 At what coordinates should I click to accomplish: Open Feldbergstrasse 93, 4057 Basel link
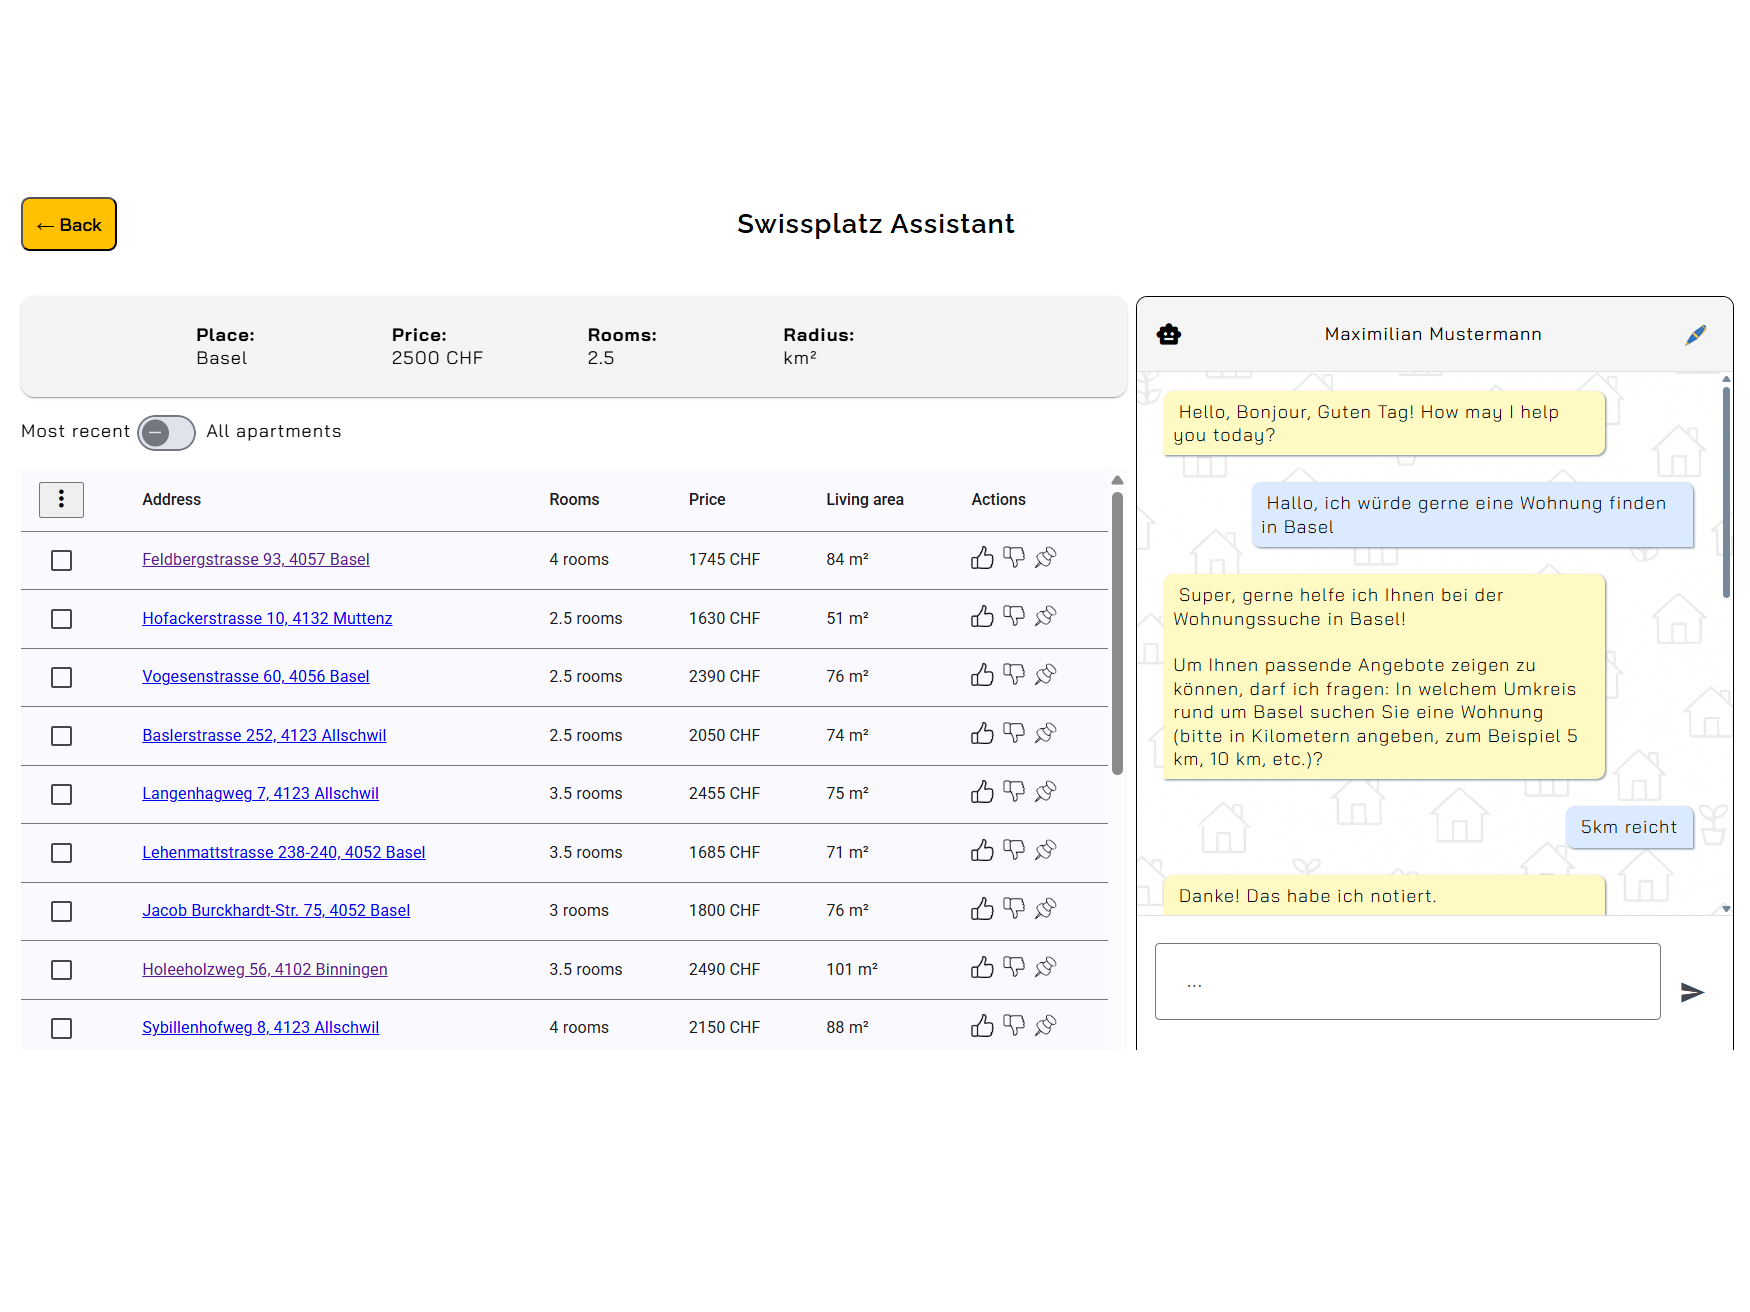point(256,559)
